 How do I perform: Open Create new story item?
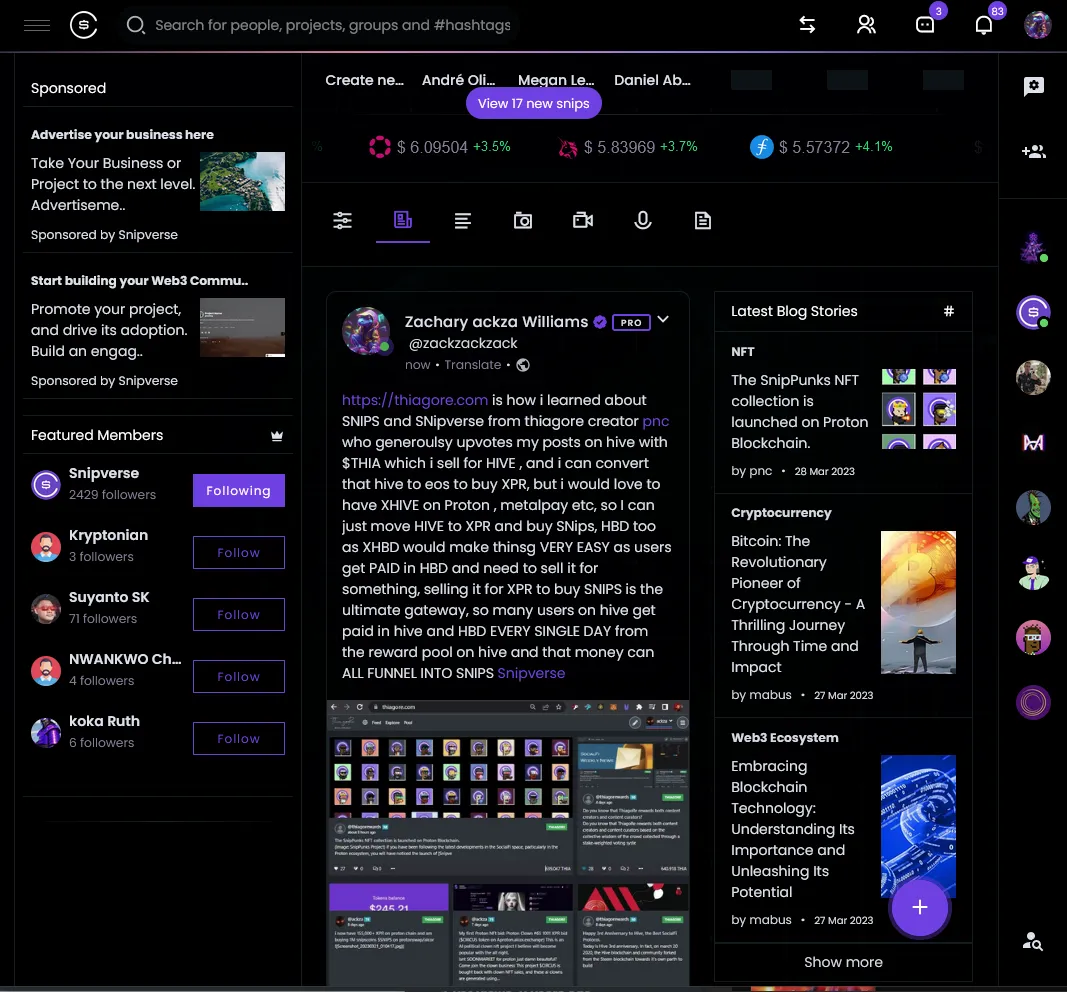coord(364,80)
